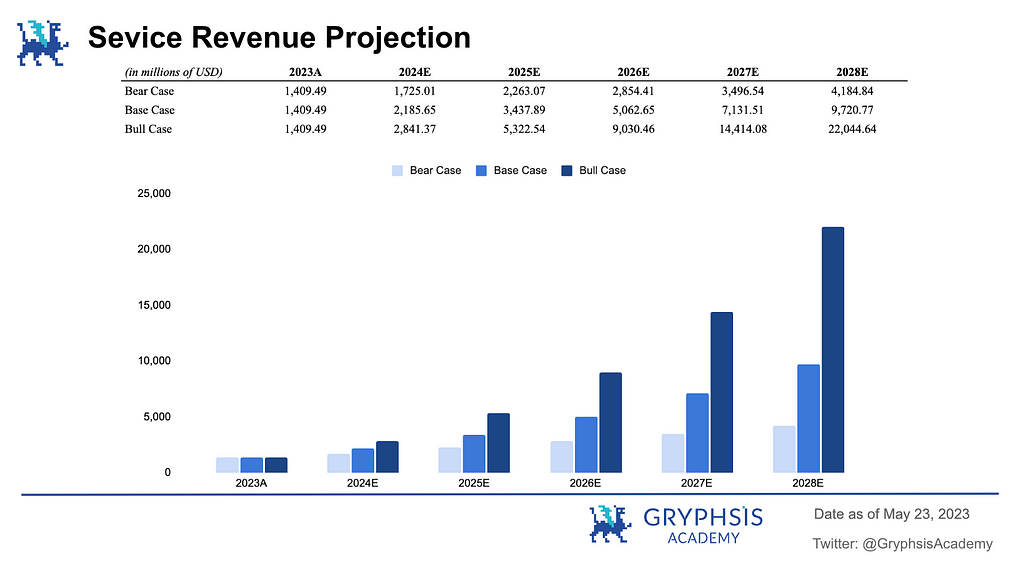Click the griffin logo beside the slide title
The width and height of the screenshot is (1024, 567).
click(x=43, y=42)
